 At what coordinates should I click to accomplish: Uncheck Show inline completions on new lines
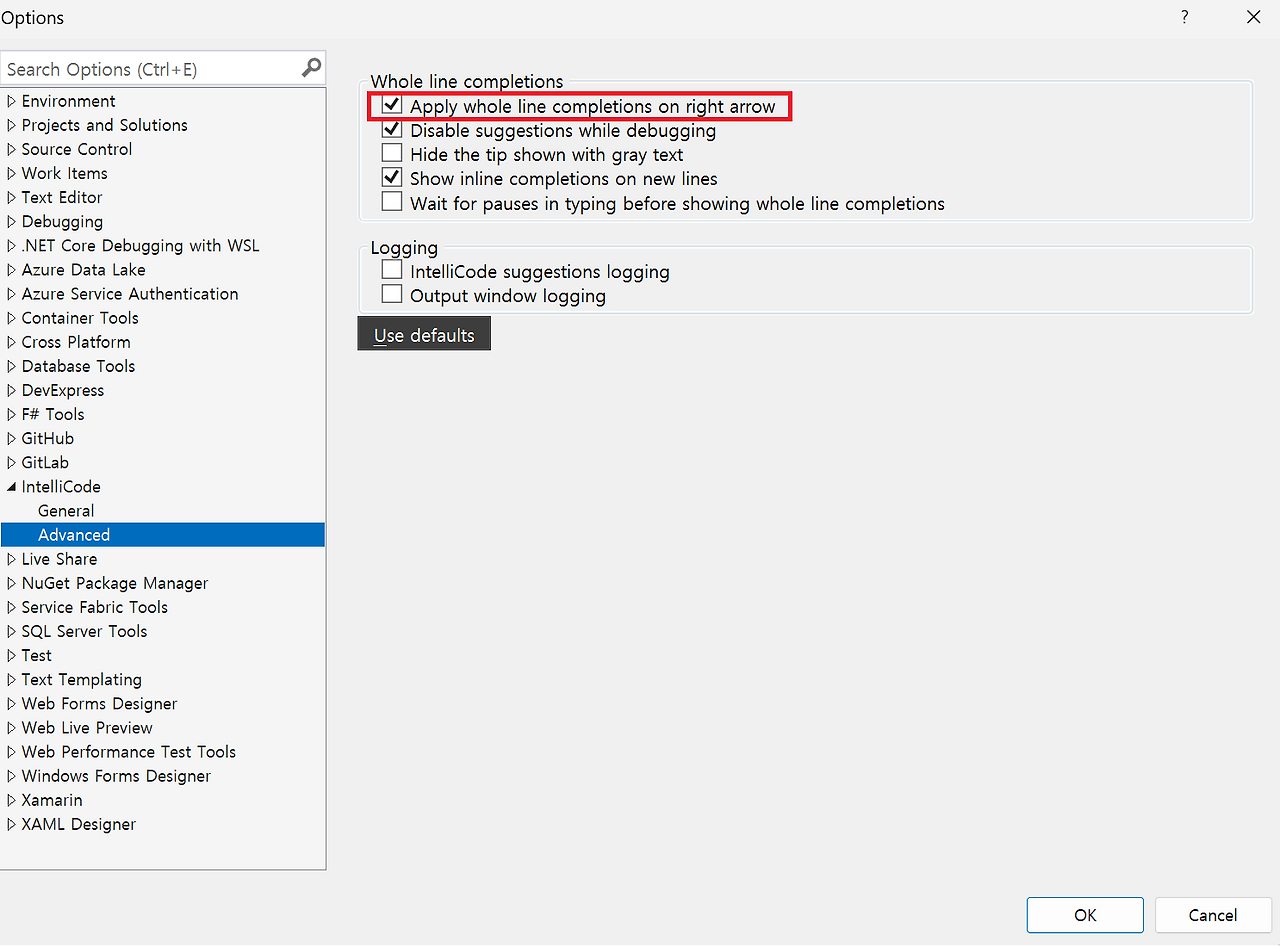[x=391, y=177]
